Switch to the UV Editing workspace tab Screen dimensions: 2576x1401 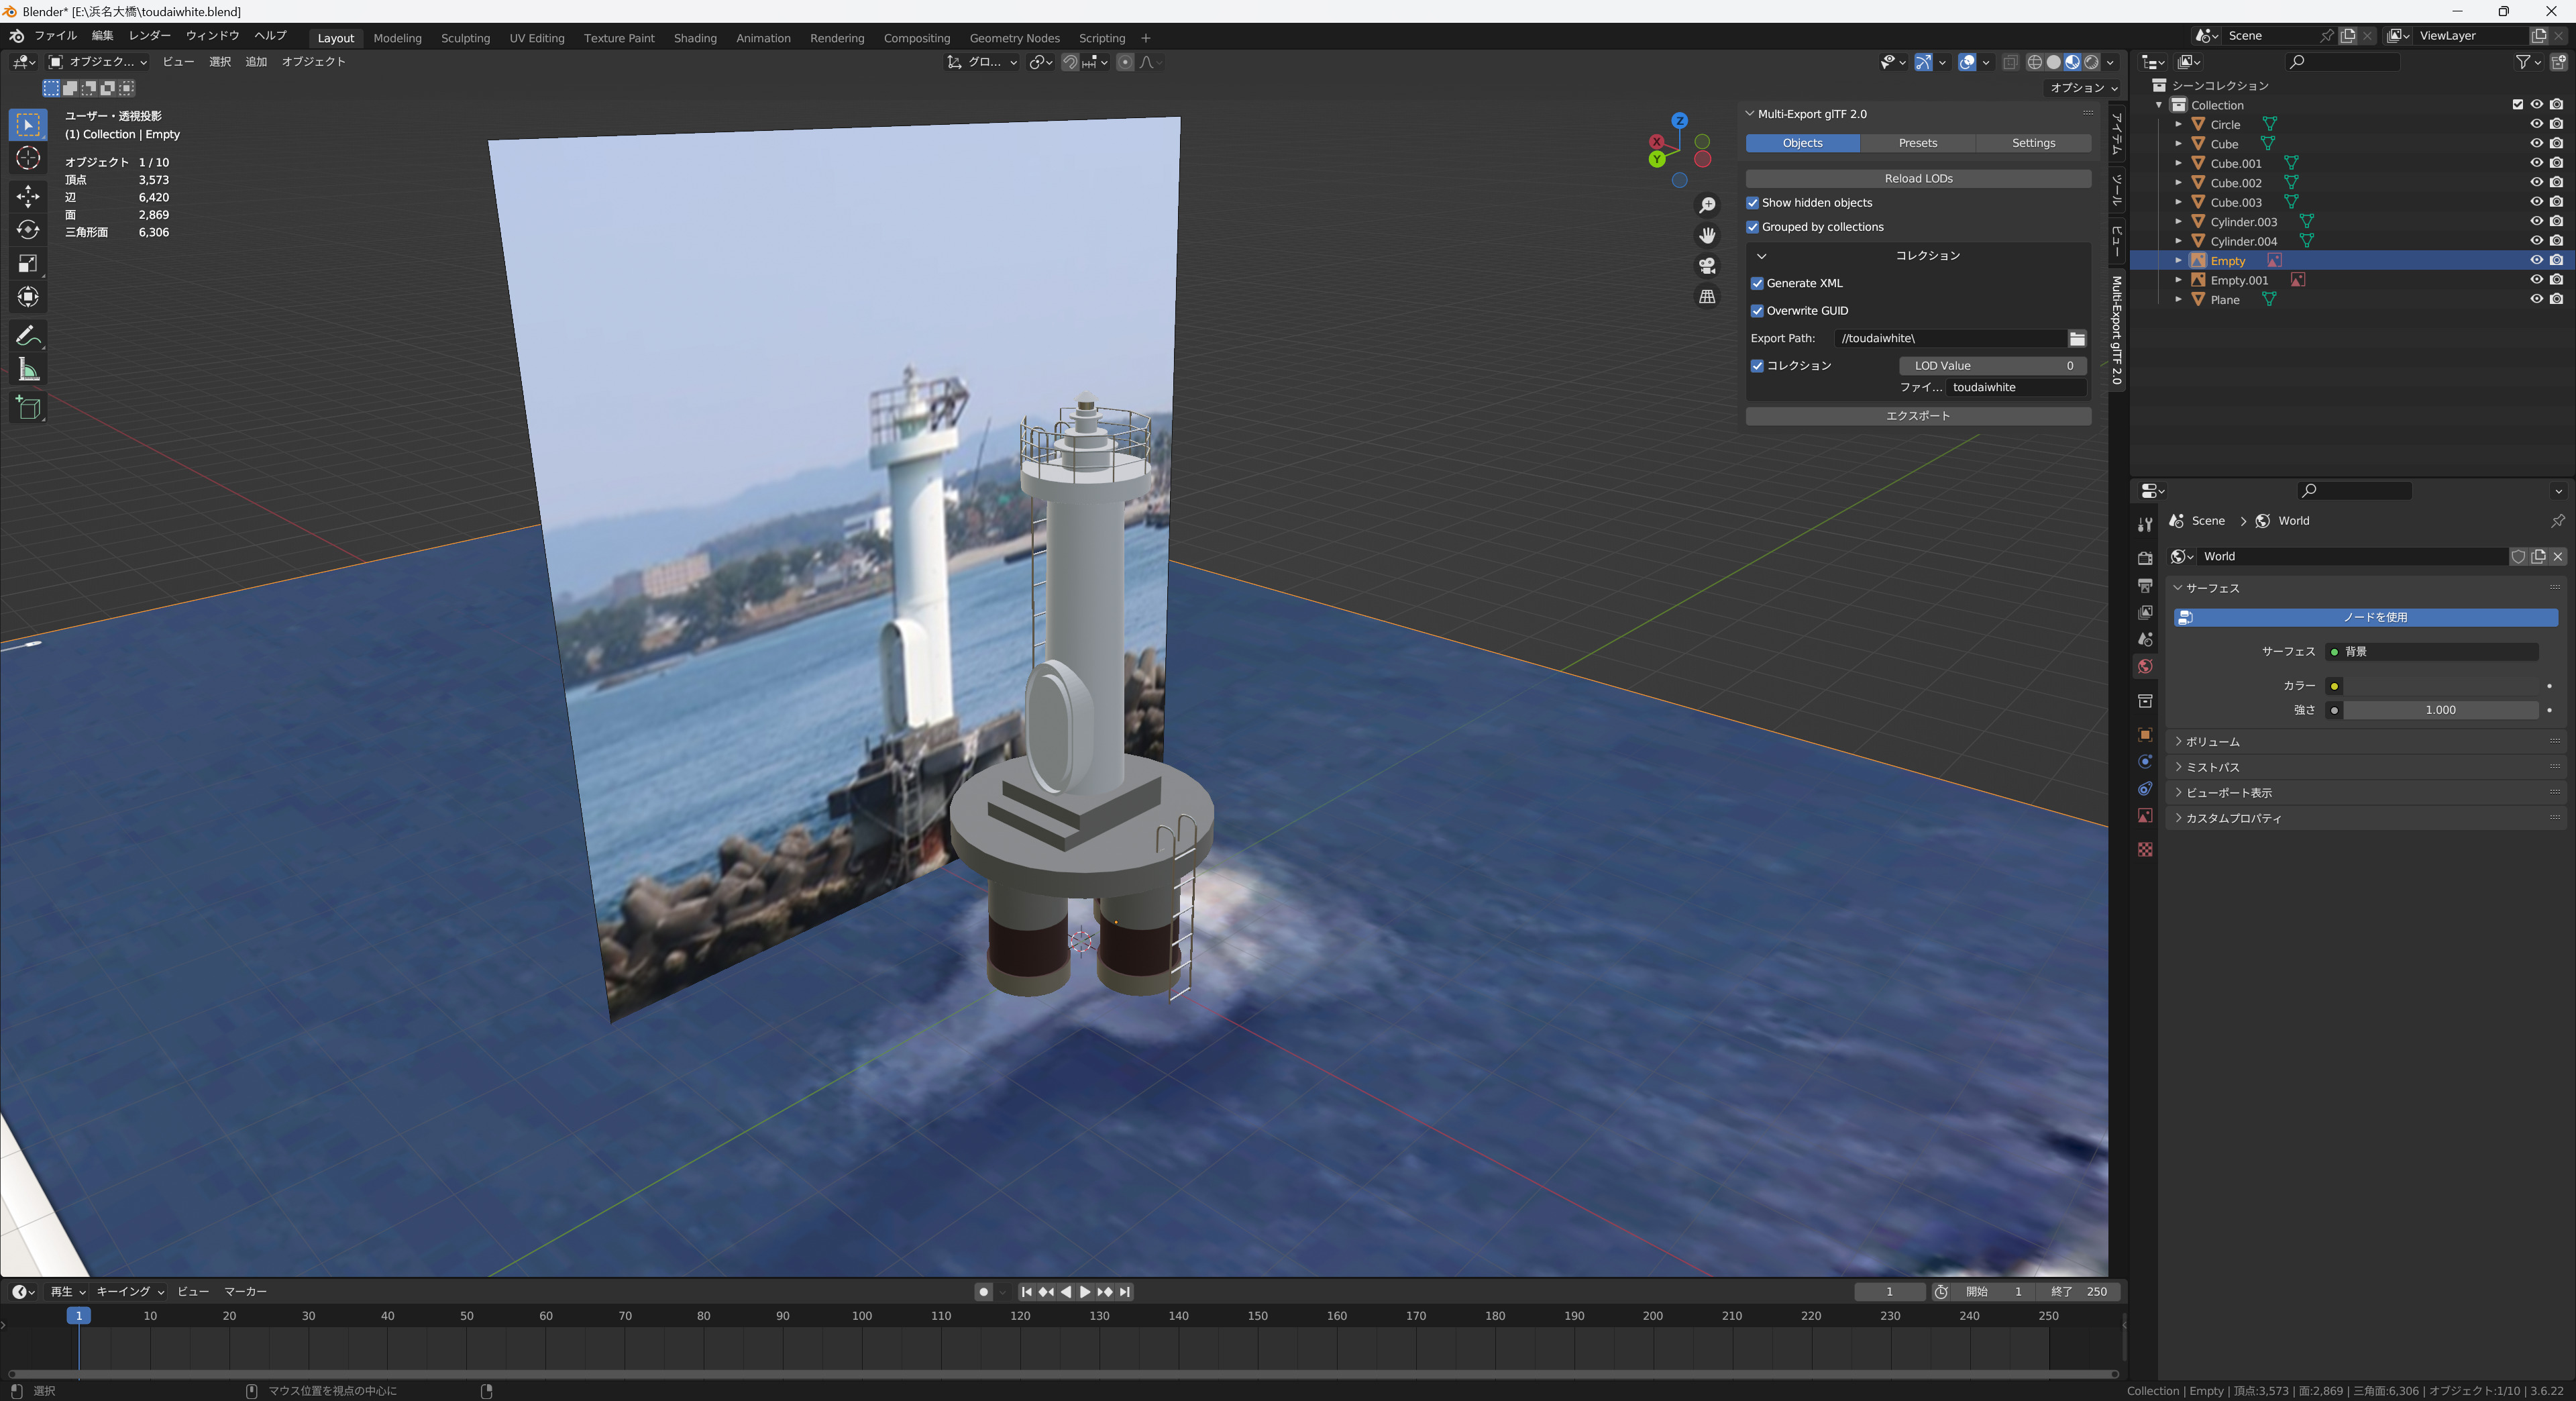pyautogui.click(x=537, y=38)
